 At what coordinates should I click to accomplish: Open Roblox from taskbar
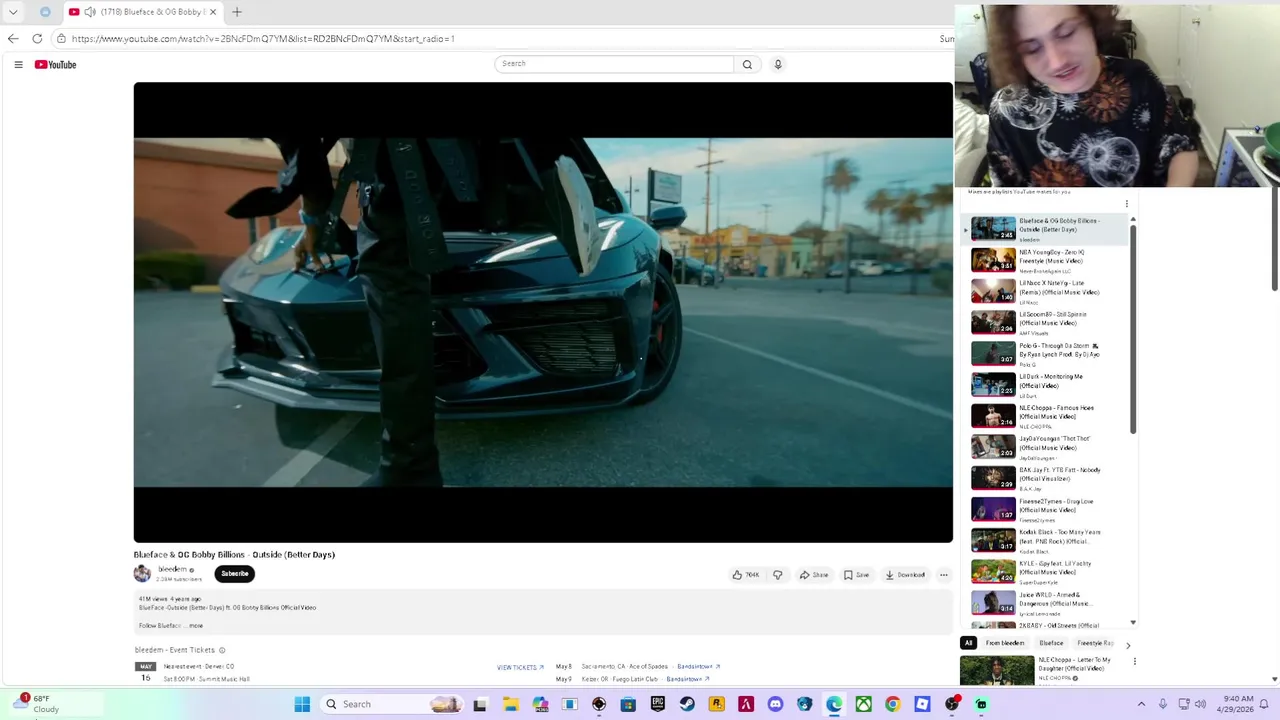[x=922, y=704]
